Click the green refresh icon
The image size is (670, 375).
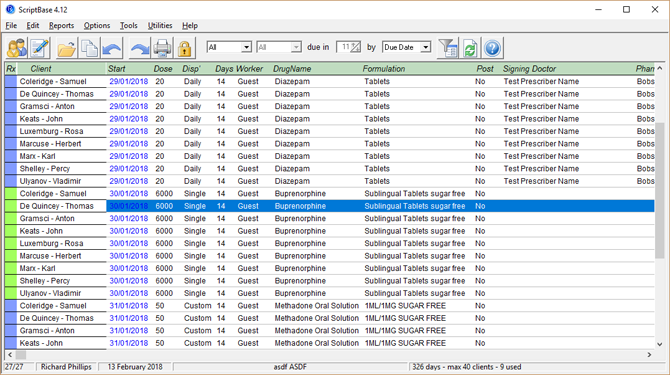470,47
